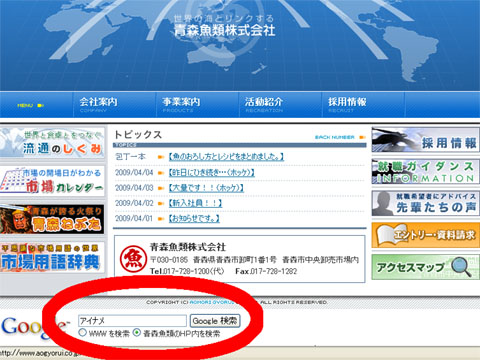Go to 活動紹介 menu item
Image resolution: width=480 pixels, height=360 pixels.
(264, 104)
